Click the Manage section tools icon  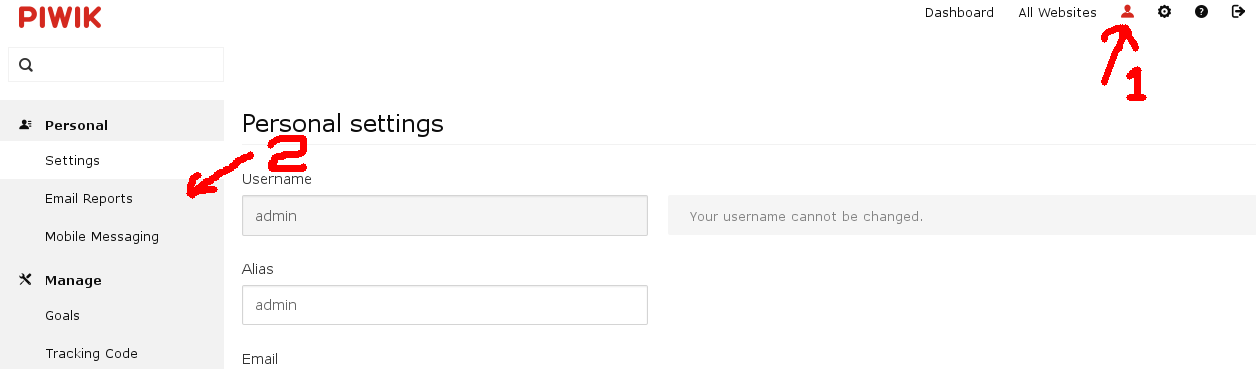point(26,280)
